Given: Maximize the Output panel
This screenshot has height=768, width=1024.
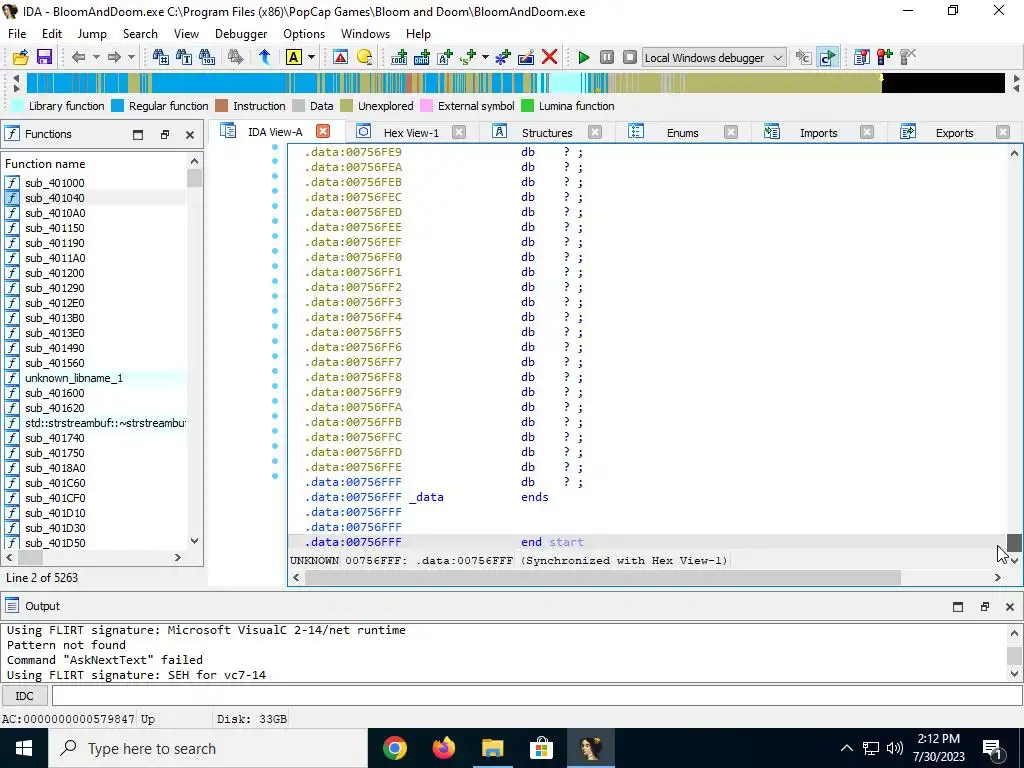Looking at the screenshot, I should [x=957, y=607].
